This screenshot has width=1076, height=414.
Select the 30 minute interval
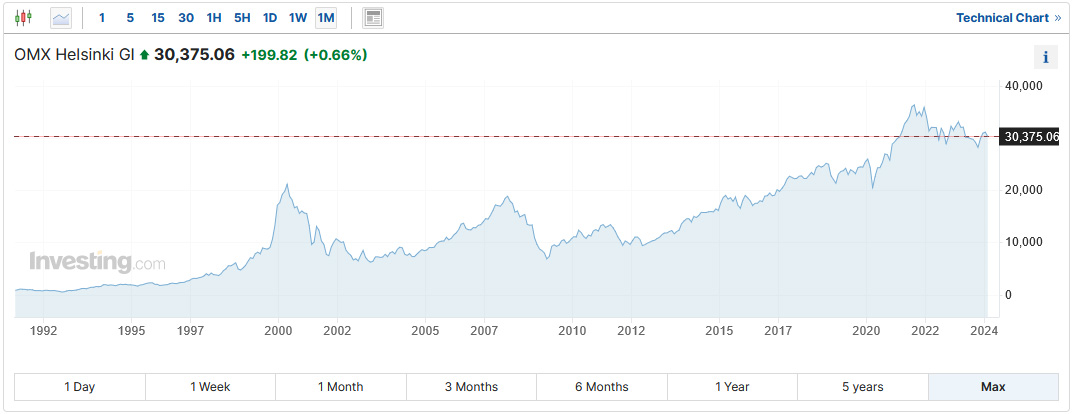click(186, 18)
